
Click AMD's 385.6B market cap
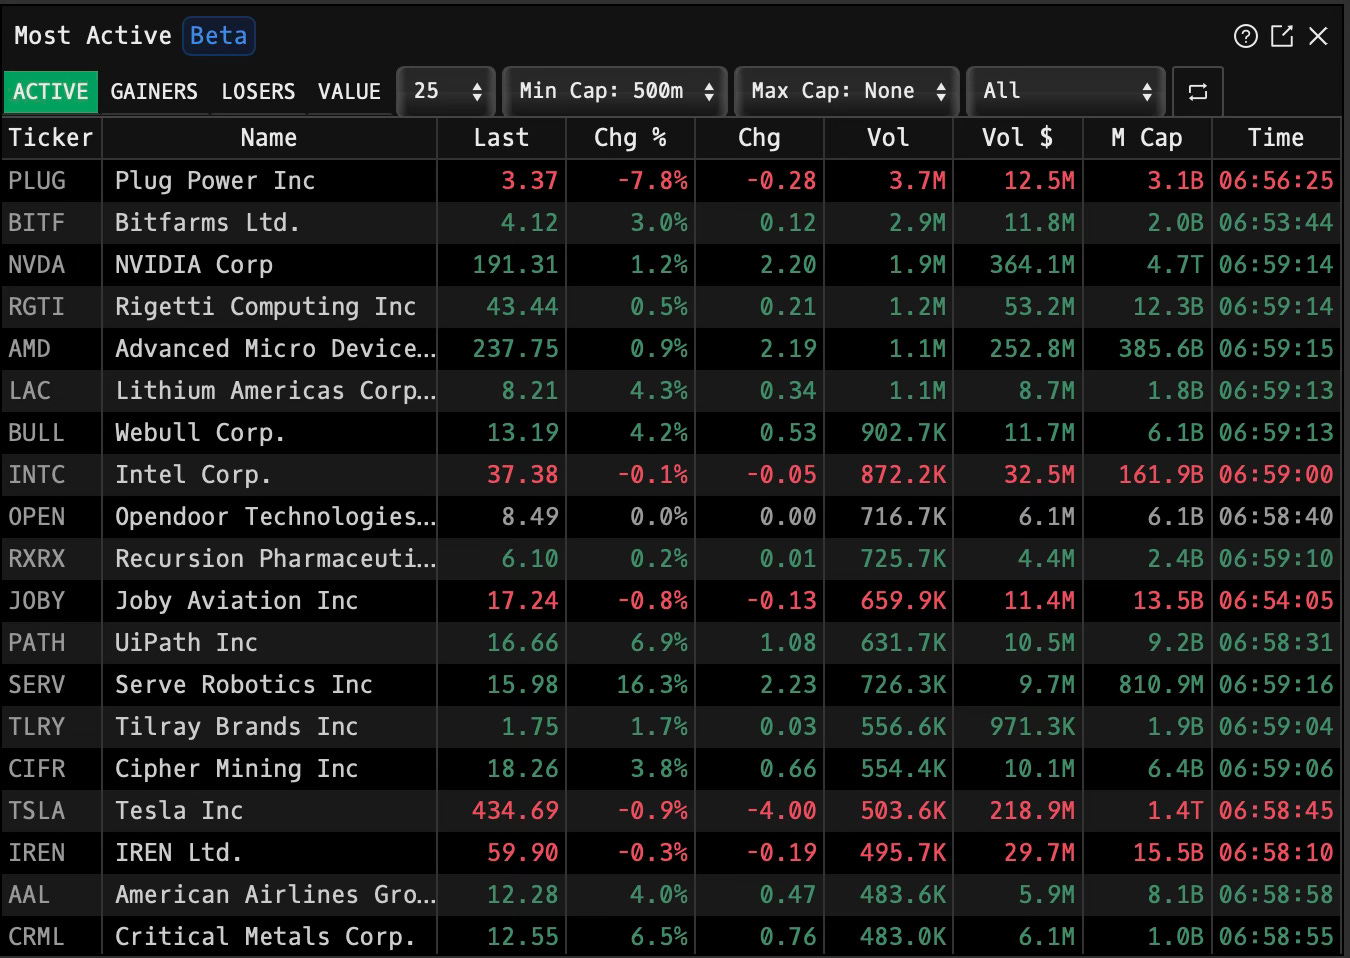click(x=1161, y=349)
